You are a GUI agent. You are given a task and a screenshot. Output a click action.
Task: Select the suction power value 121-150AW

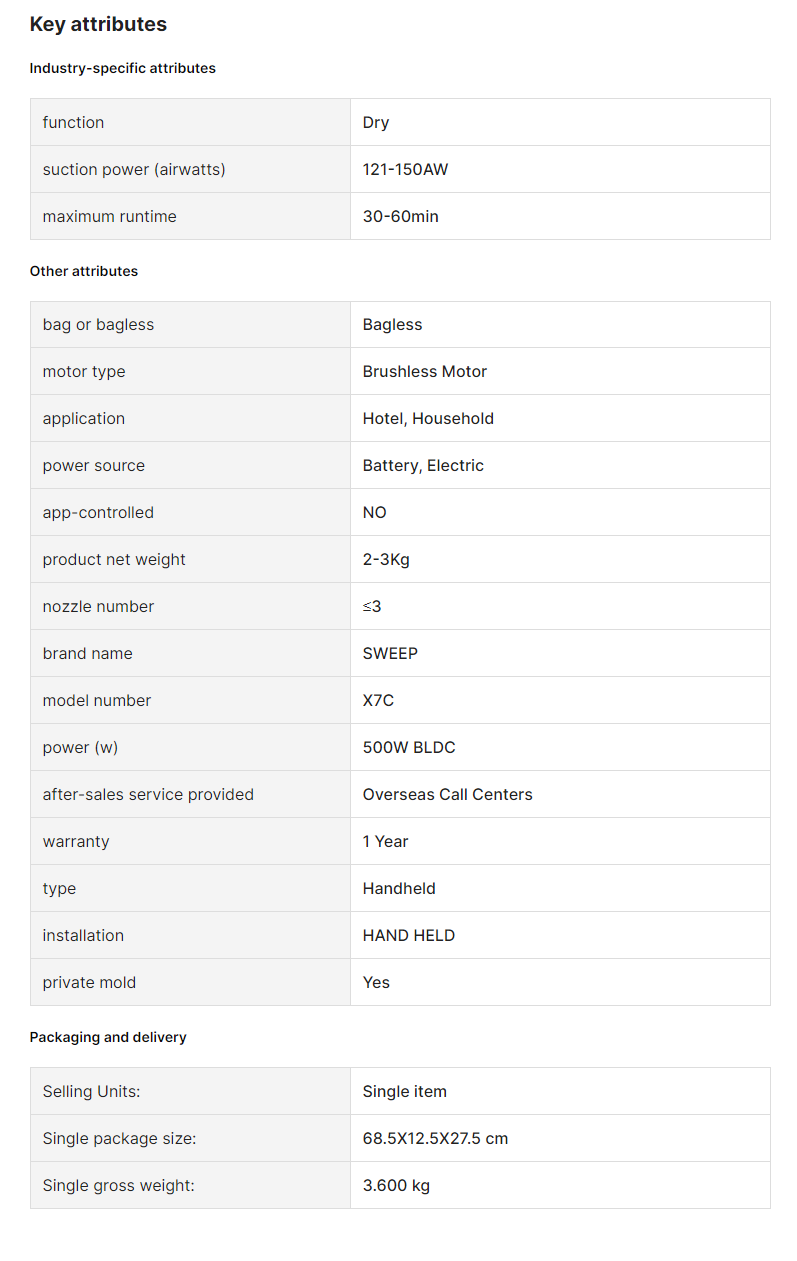pyautogui.click(x=405, y=169)
